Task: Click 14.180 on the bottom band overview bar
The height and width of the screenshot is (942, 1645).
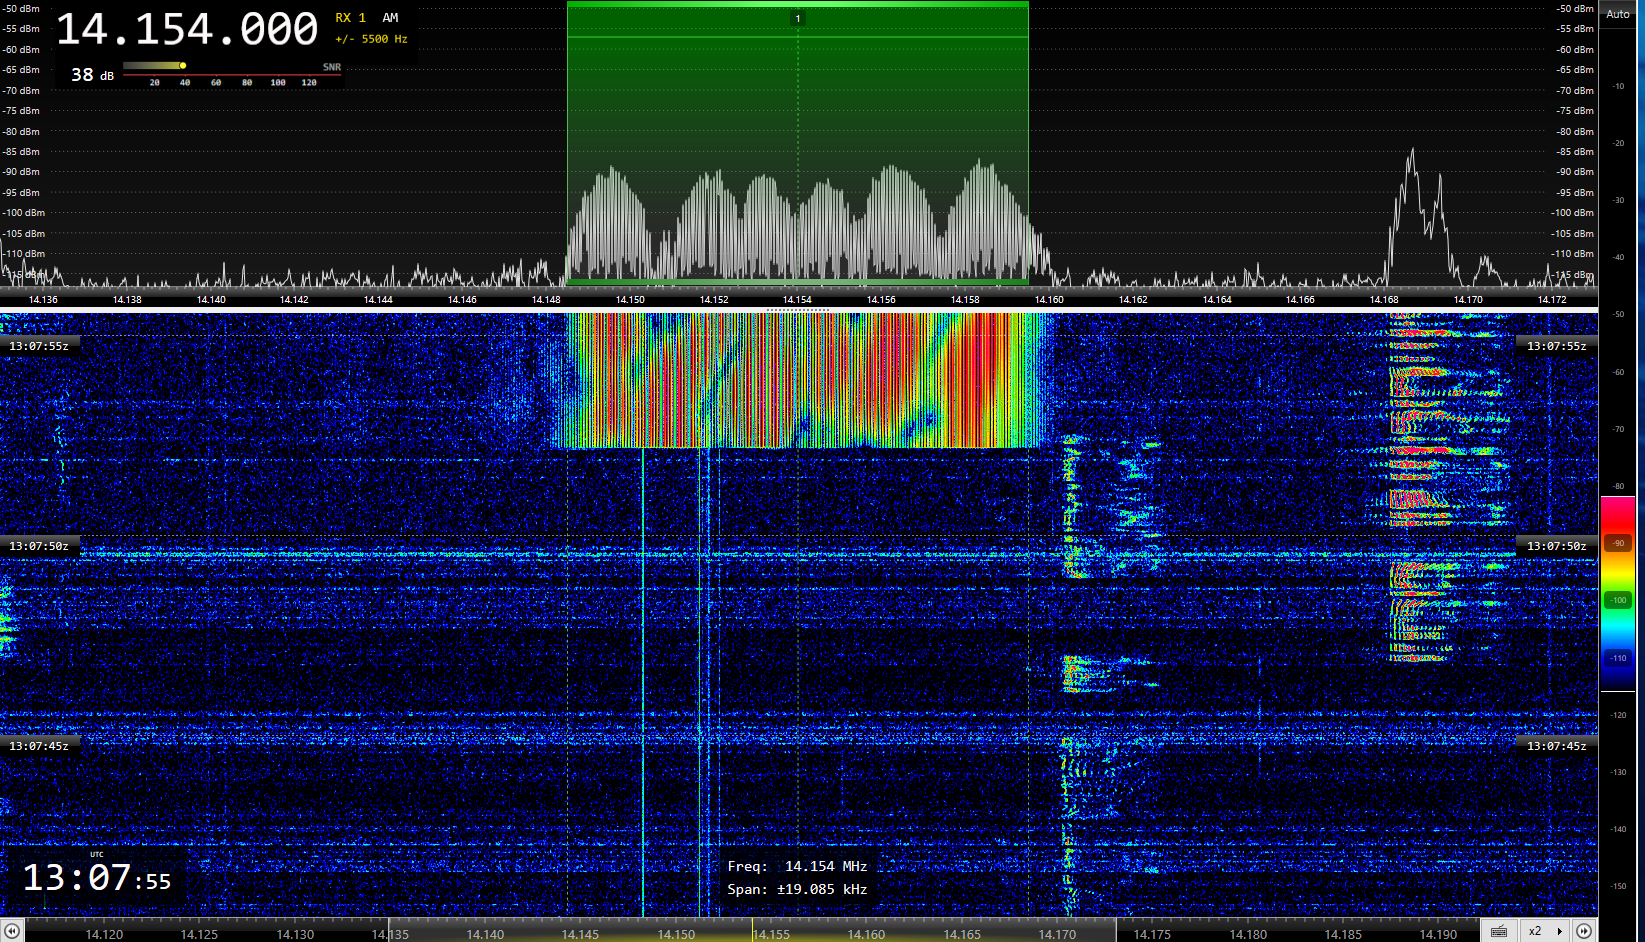Action: tap(1247, 934)
